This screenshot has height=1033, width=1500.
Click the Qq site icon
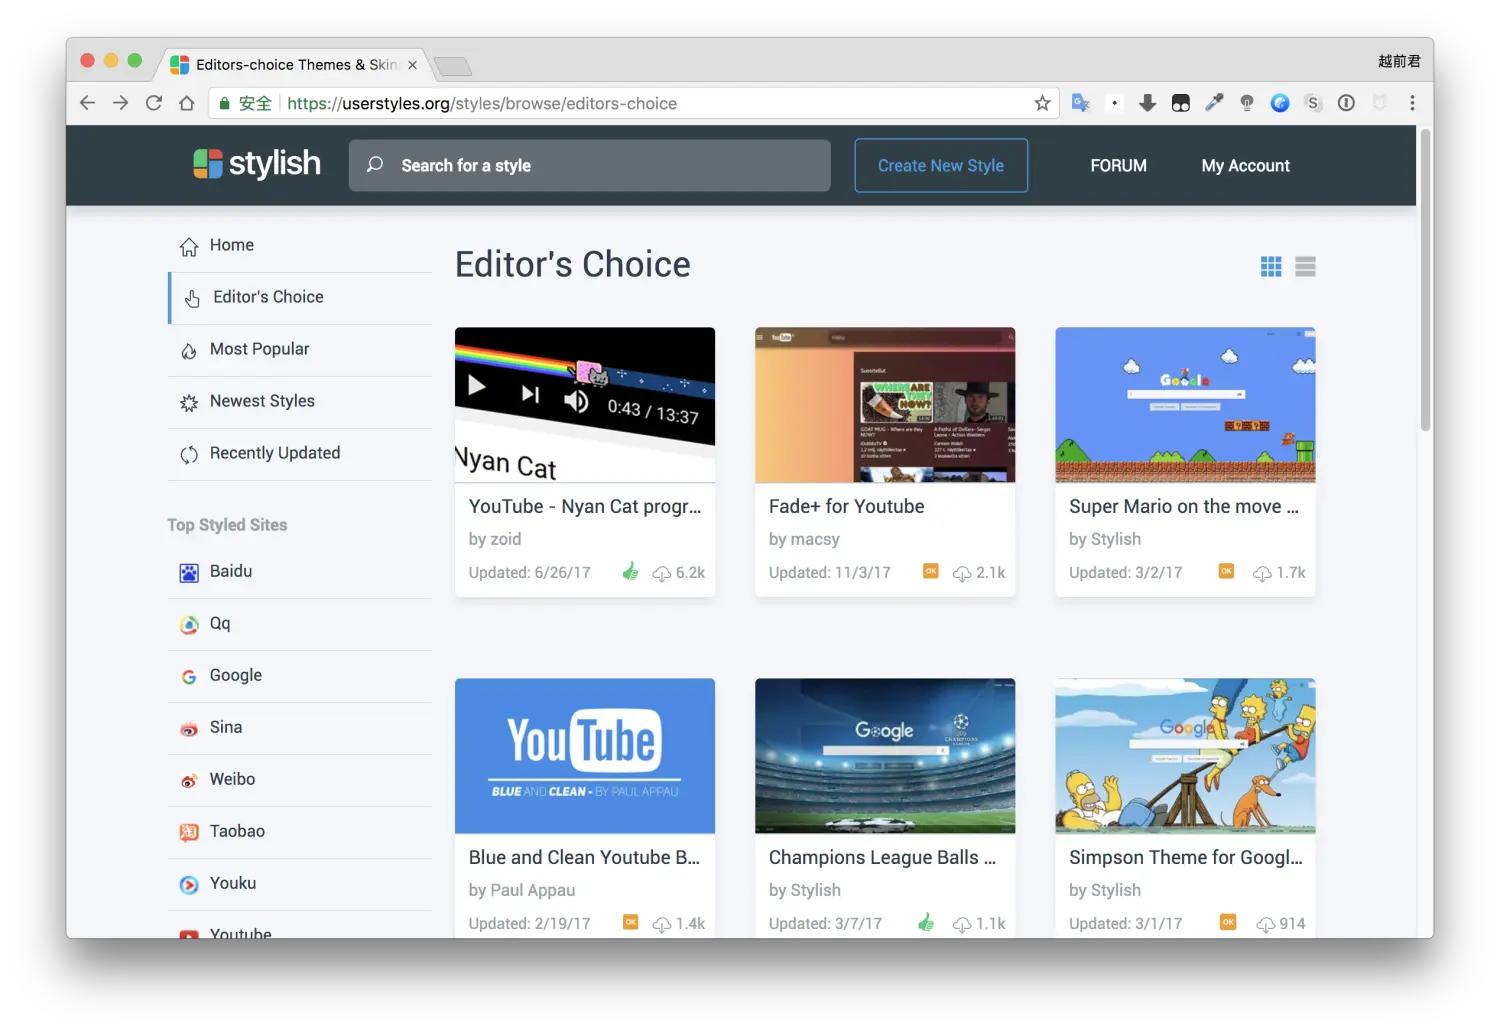coord(189,624)
